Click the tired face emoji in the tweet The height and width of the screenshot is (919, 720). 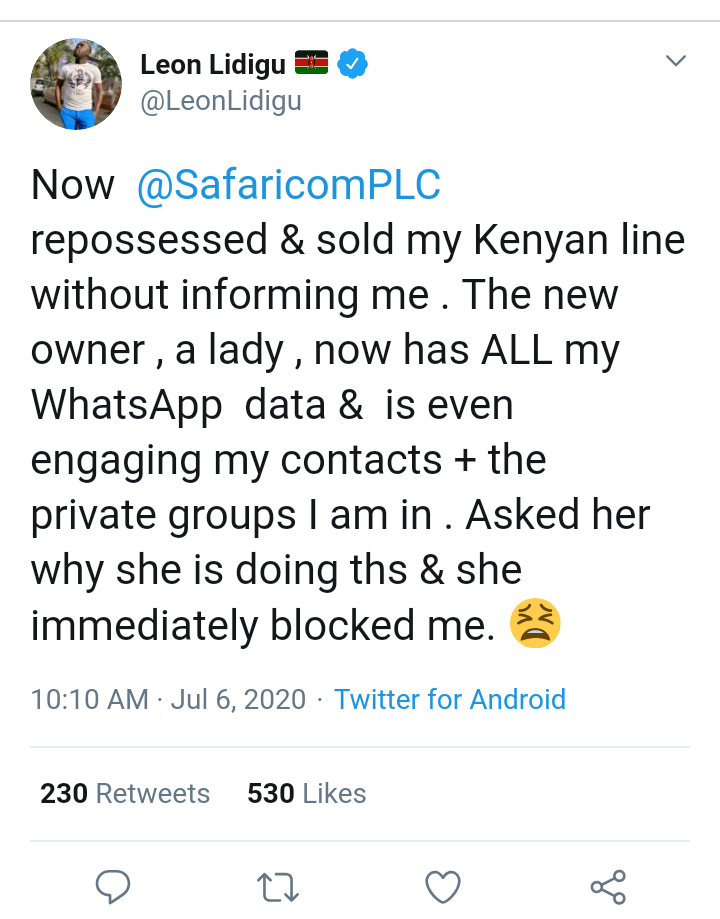click(x=536, y=624)
